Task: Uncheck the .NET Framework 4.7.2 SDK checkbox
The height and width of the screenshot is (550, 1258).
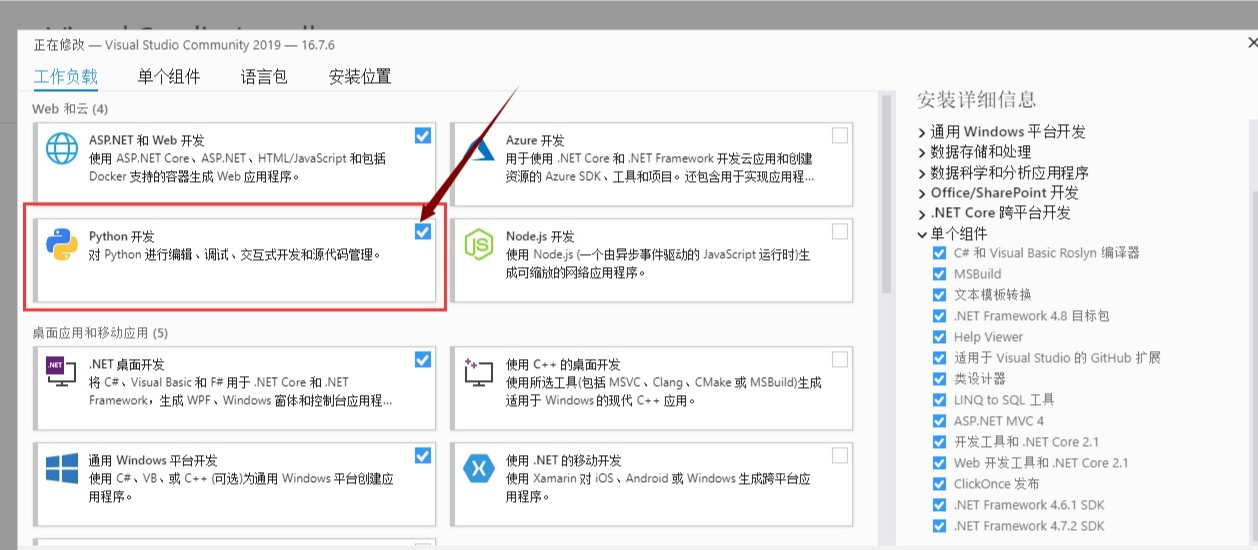Action: pos(939,526)
